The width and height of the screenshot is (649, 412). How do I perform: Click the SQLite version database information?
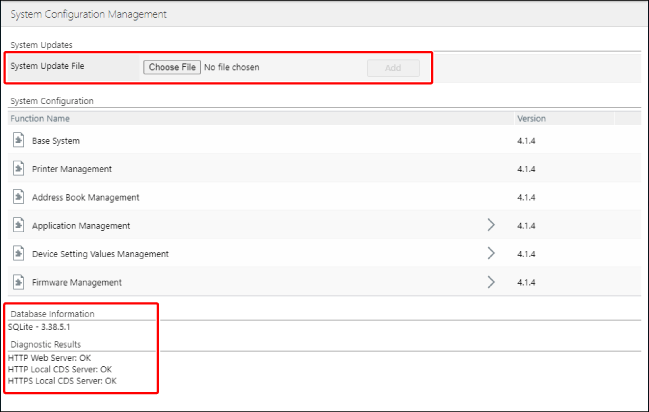[40, 326]
